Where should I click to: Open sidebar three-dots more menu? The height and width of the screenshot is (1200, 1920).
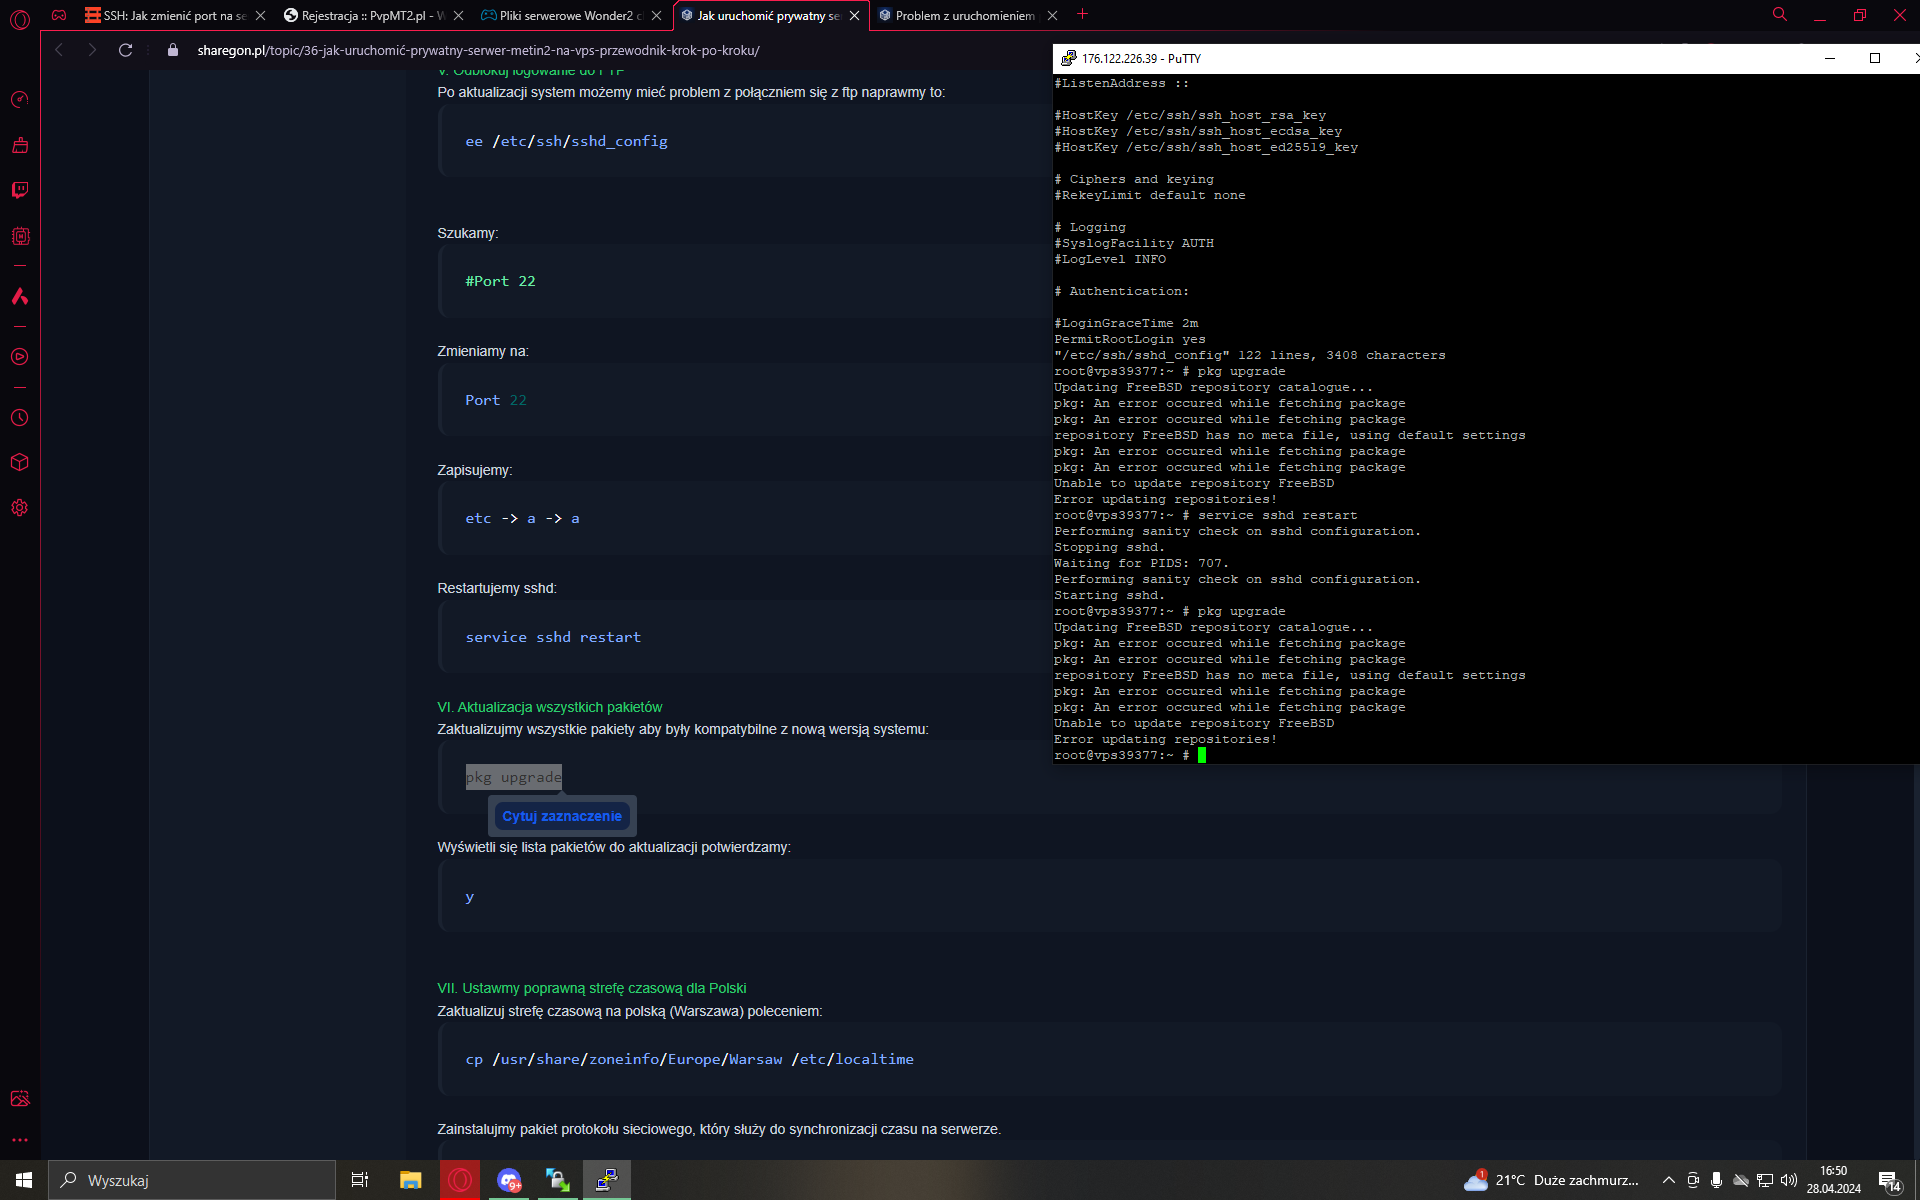click(20, 1140)
